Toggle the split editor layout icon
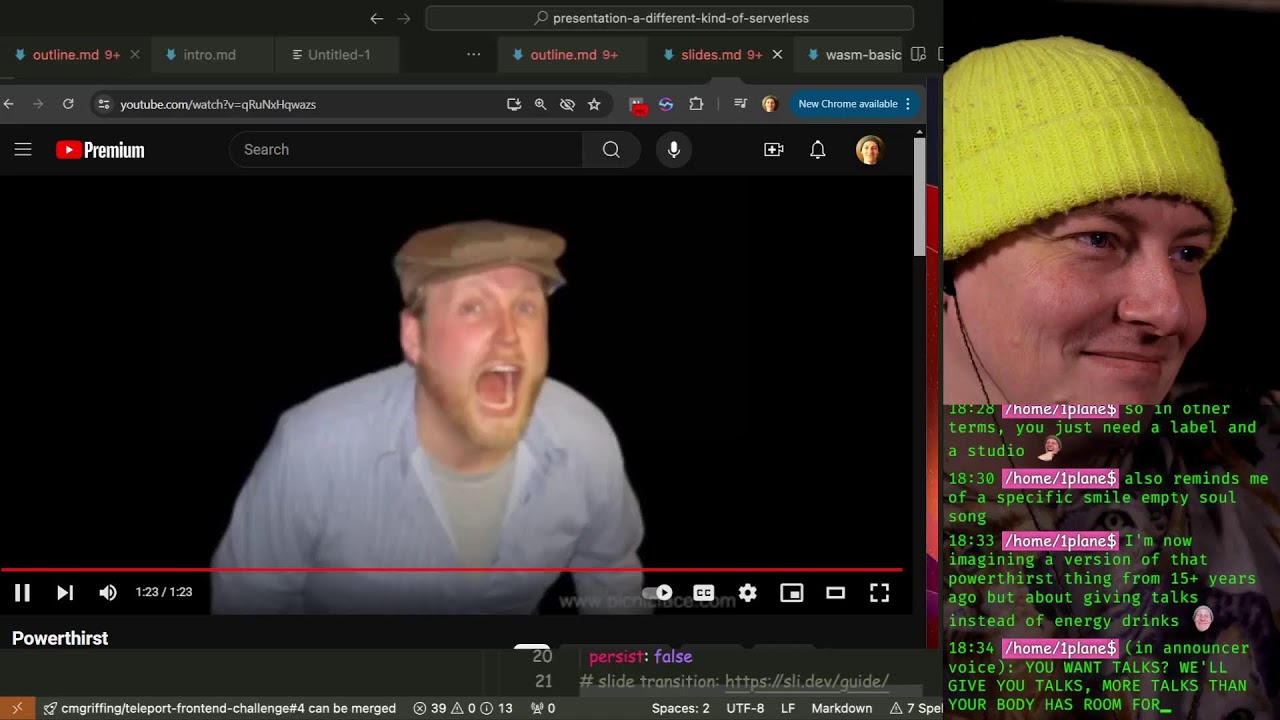 pos(918,55)
